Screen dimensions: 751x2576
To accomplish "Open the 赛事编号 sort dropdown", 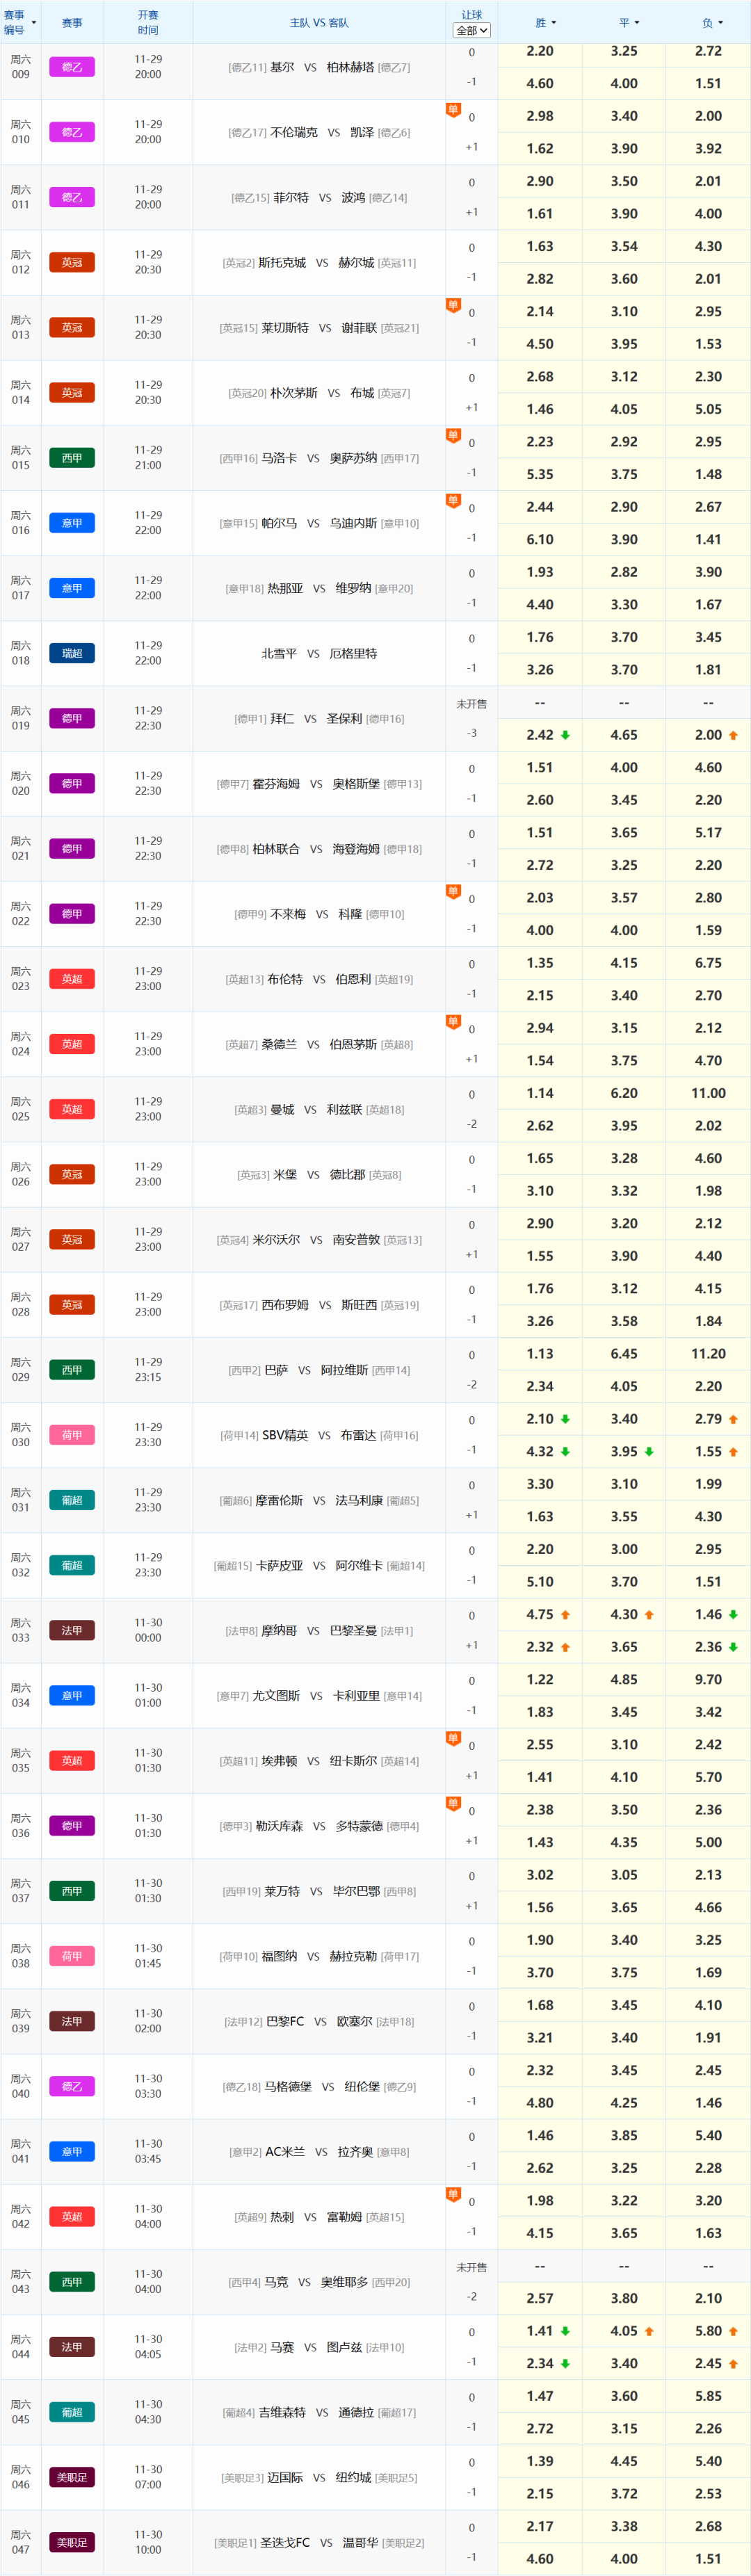I will [x=34, y=22].
